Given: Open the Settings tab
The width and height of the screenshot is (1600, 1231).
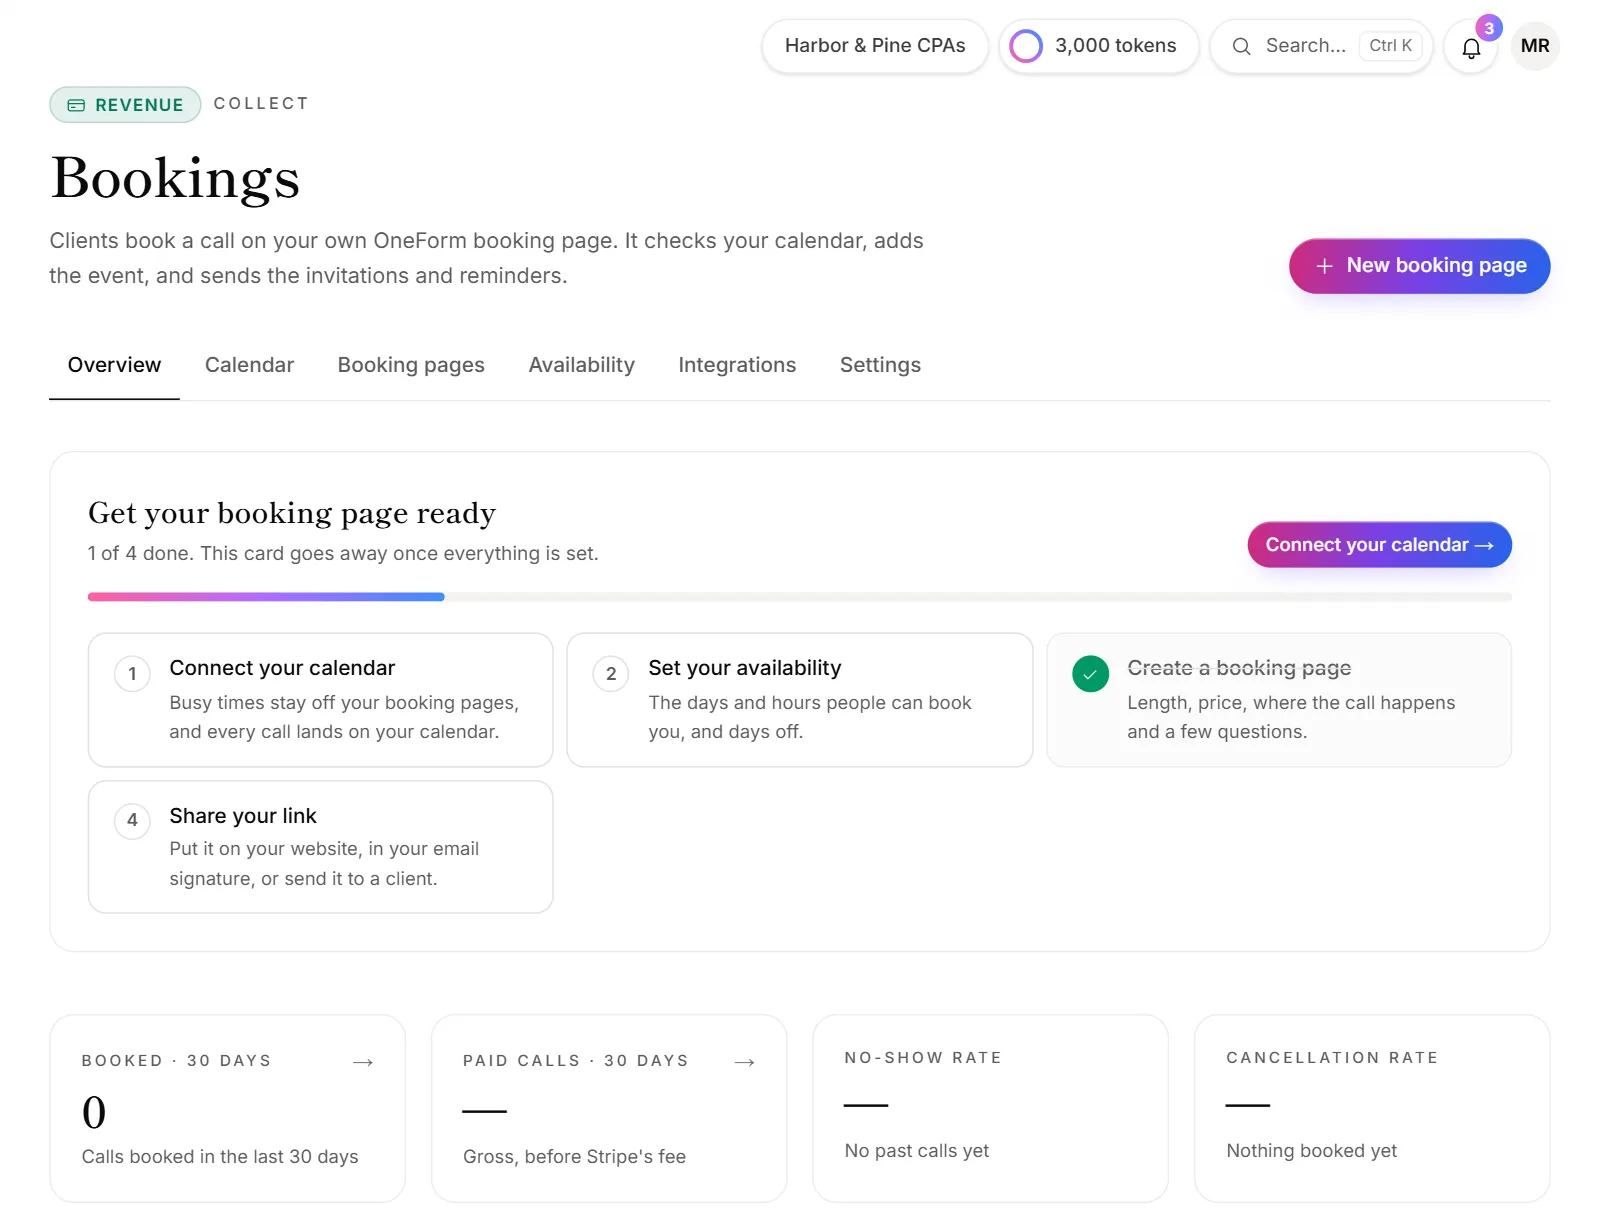Looking at the screenshot, I should click(x=880, y=365).
